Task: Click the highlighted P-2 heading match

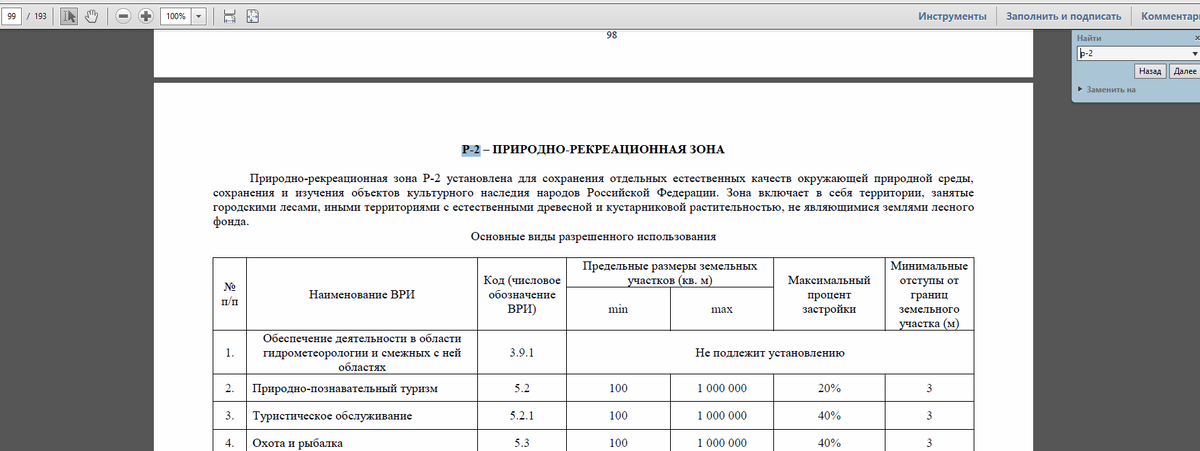Action: tap(471, 149)
